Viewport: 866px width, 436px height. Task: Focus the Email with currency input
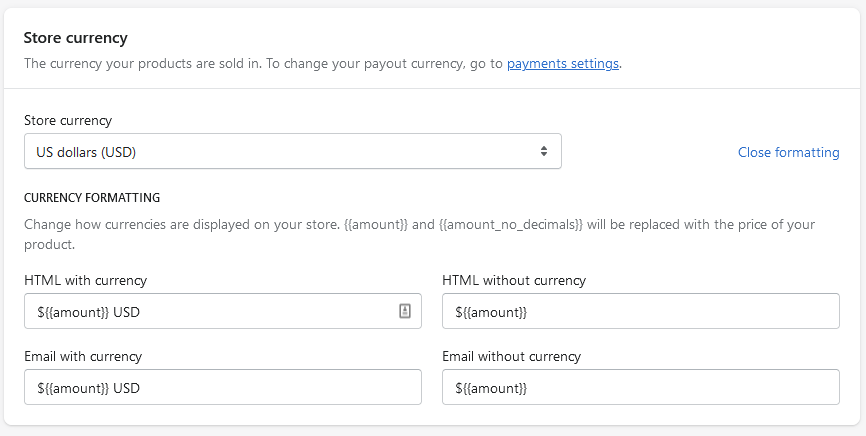[x=223, y=387]
